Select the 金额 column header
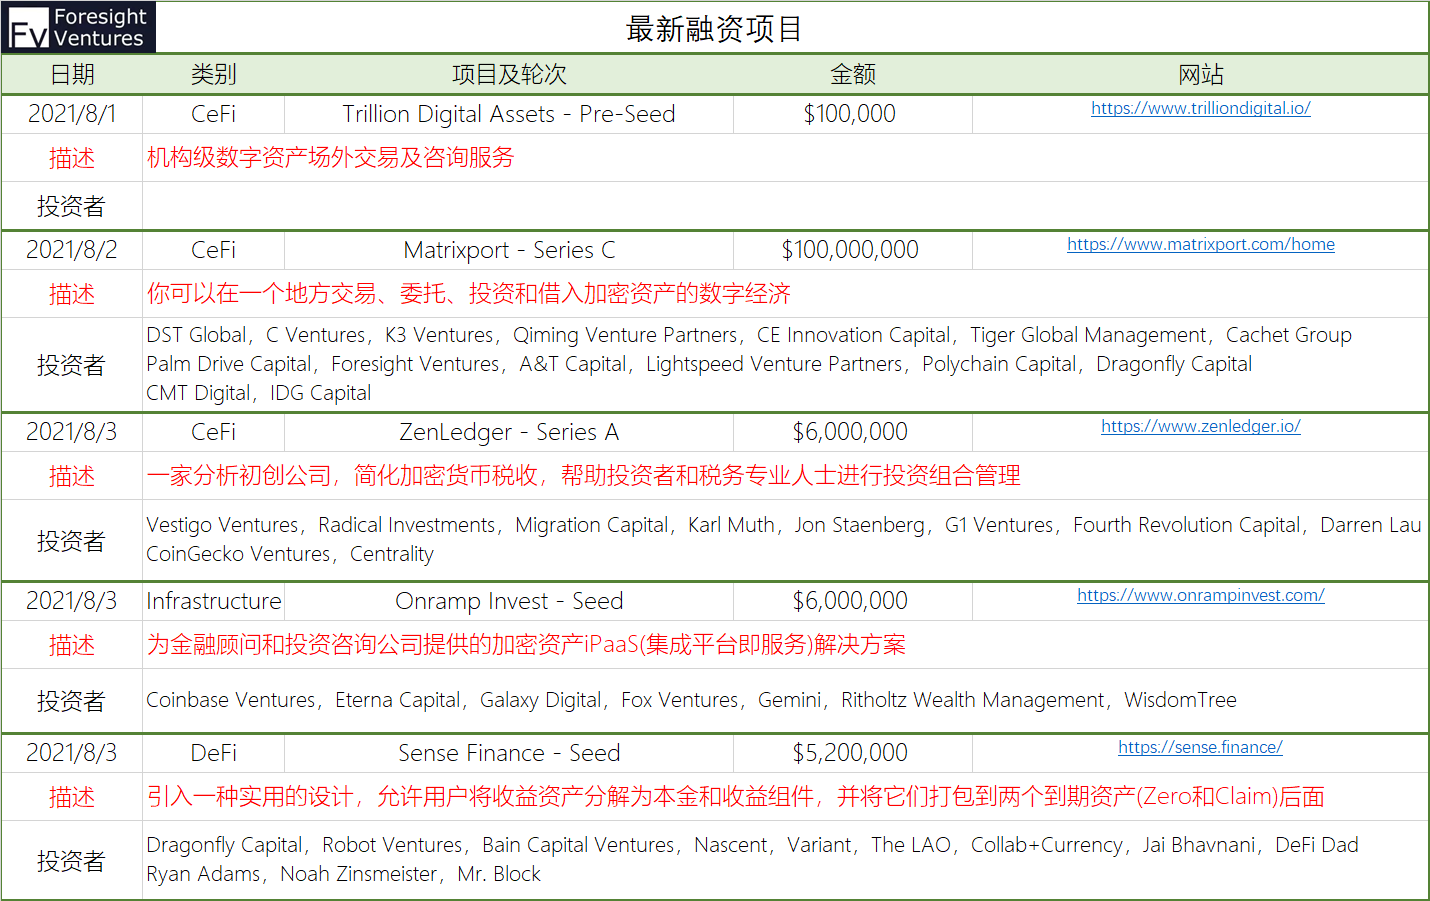This screenshot has height=901, width=1430. pos(853,74)
